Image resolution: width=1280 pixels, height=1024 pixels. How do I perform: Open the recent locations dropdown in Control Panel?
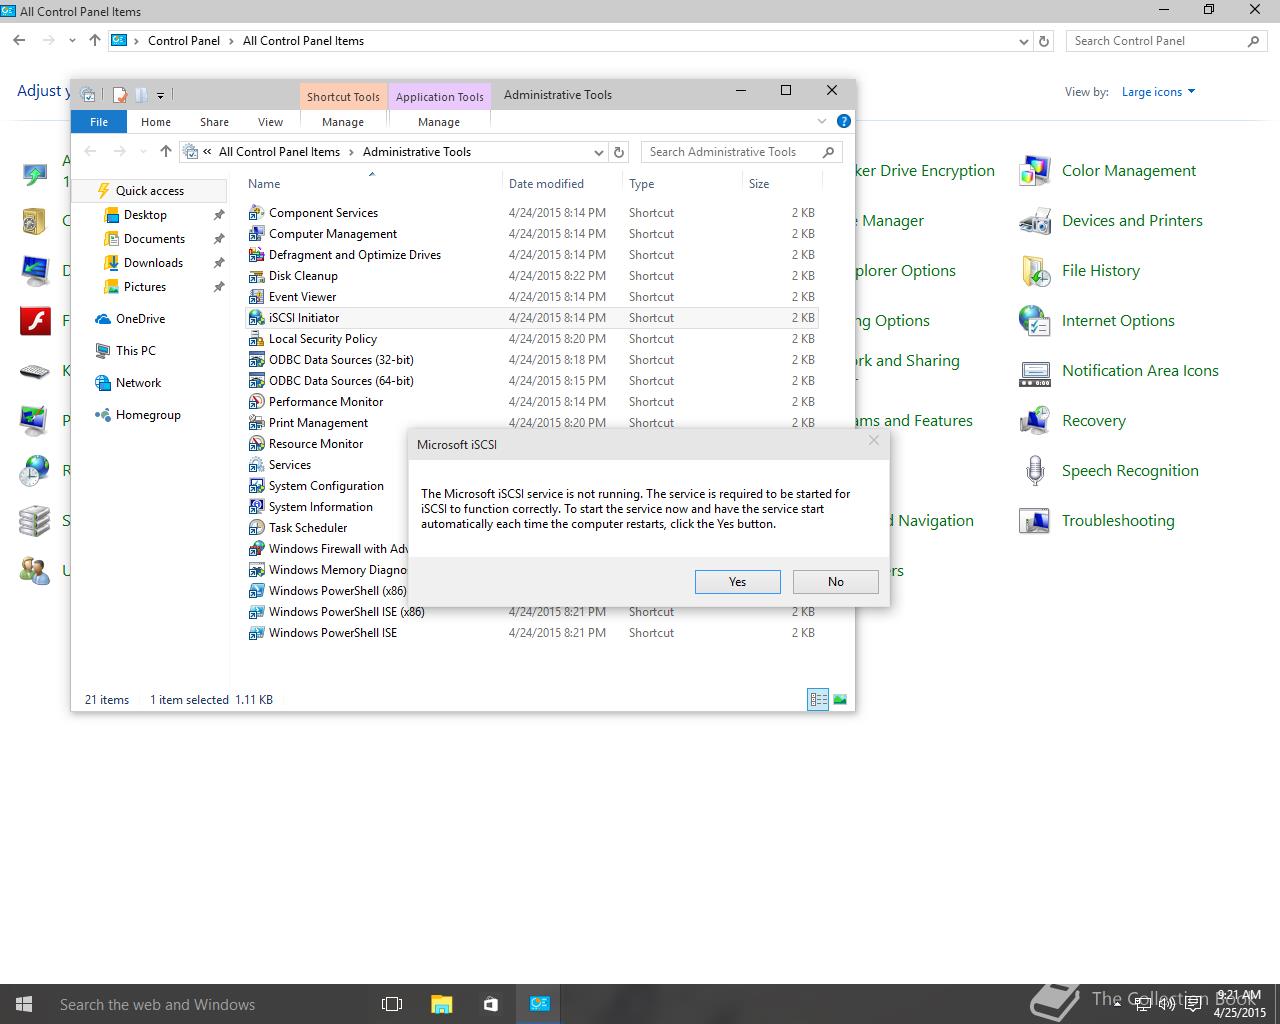coord(72,41)
